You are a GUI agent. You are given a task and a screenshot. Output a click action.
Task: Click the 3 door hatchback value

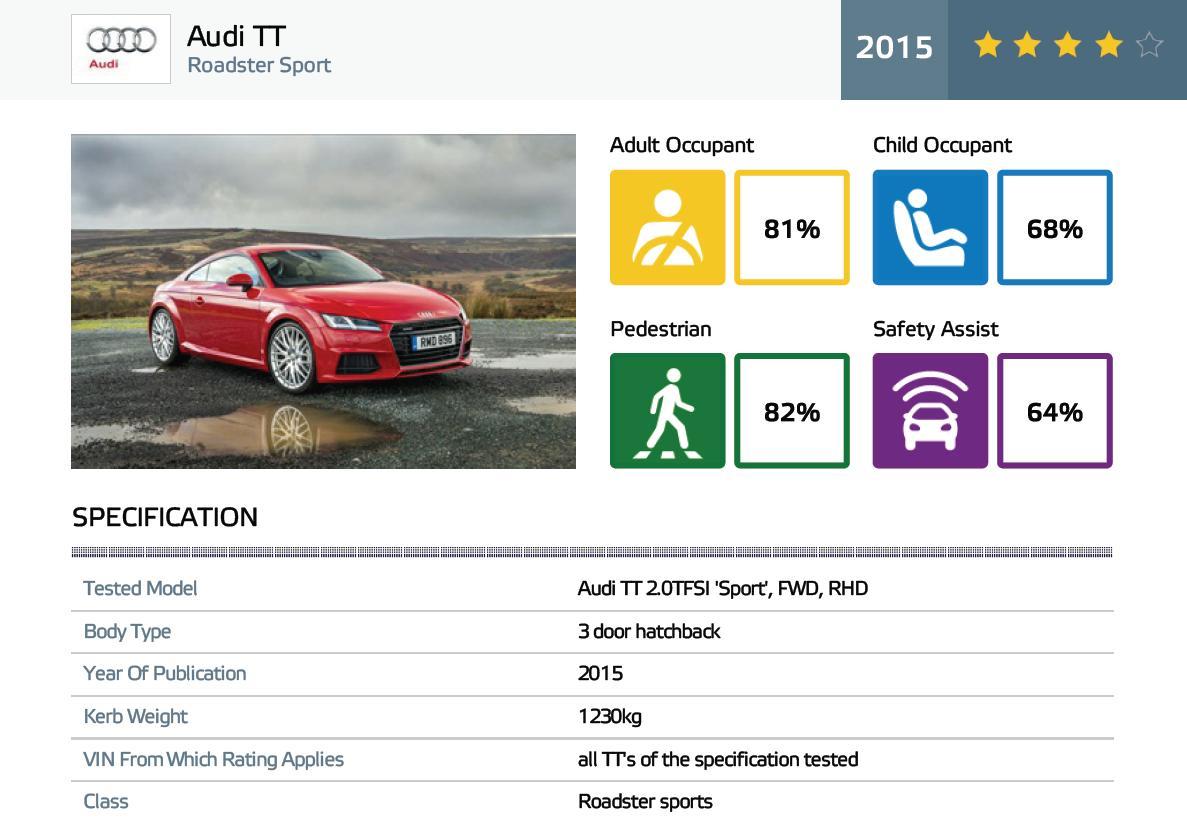tap(649, 631)
